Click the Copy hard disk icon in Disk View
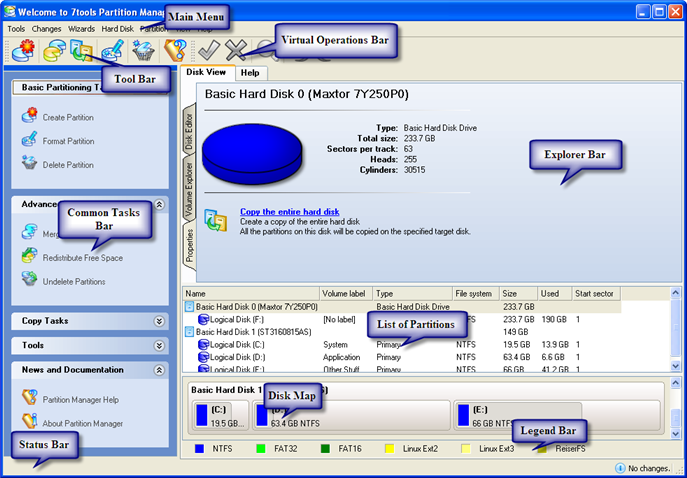 (x=215, y=218)
